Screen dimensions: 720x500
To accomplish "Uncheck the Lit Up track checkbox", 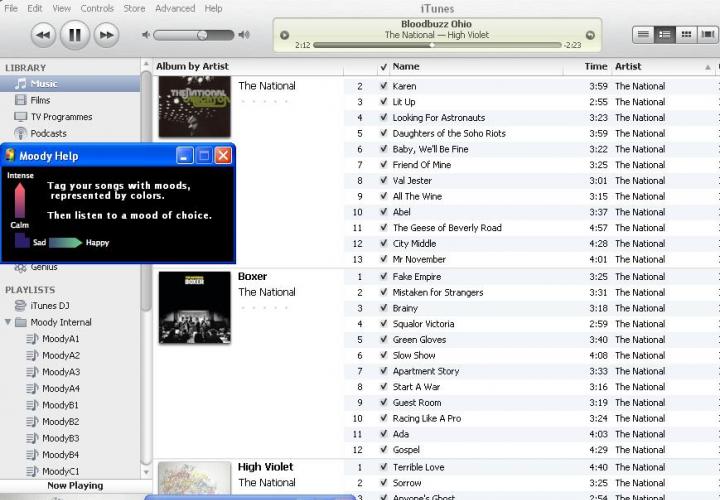I will [x=383, y=101].
